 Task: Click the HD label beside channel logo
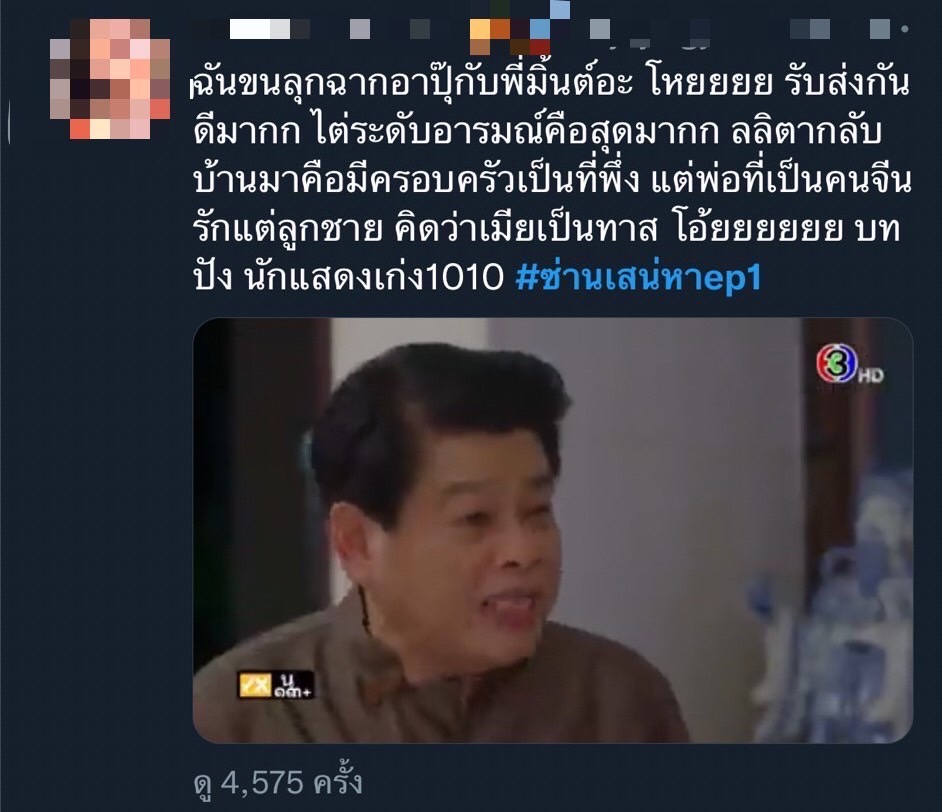coord(871,376)
